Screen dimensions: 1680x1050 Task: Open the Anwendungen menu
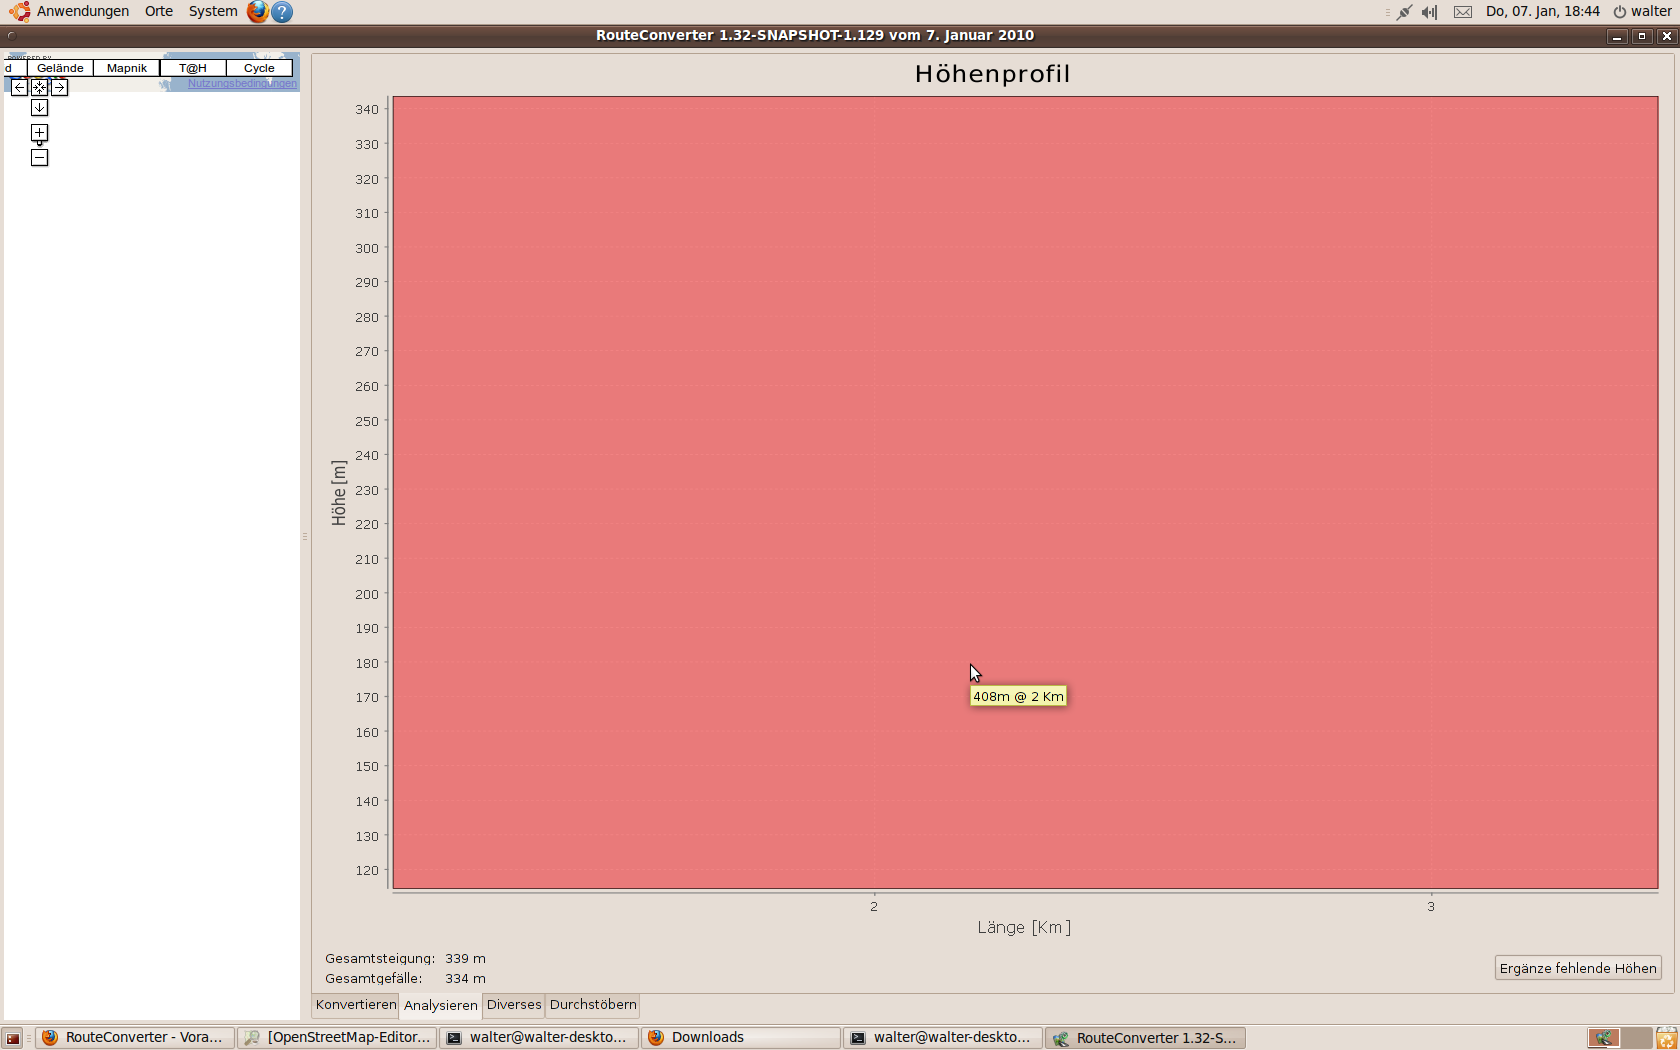(x=82, y=12)
